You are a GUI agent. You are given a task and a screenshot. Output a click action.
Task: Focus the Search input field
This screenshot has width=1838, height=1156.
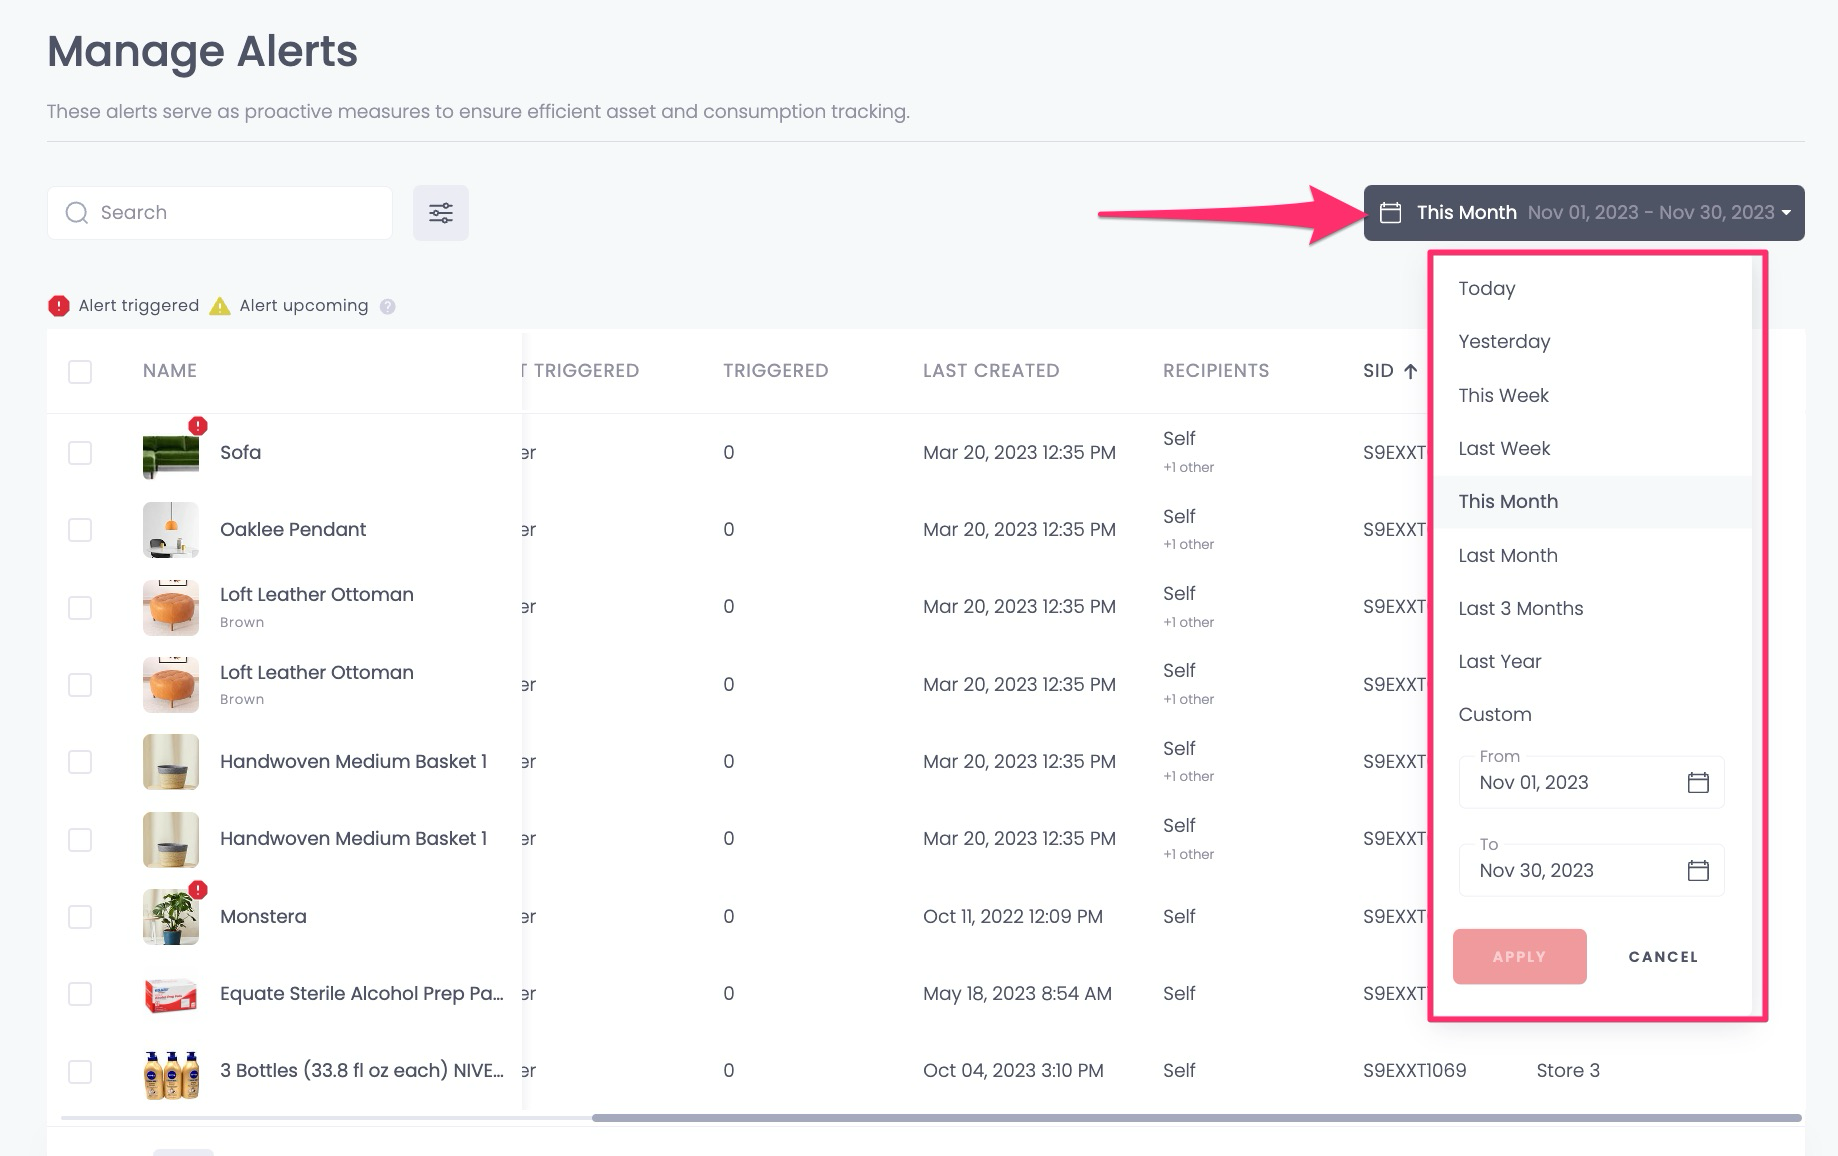point(220,213)
